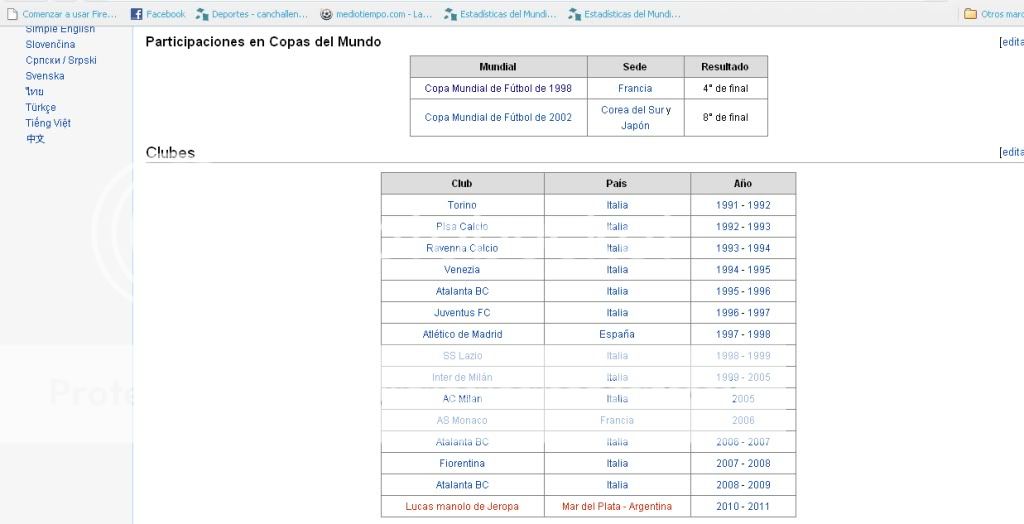Click the Comenzar a usar Firefox bookmark page icon
Screen dimensions: 1024x524
click(12, 14)
